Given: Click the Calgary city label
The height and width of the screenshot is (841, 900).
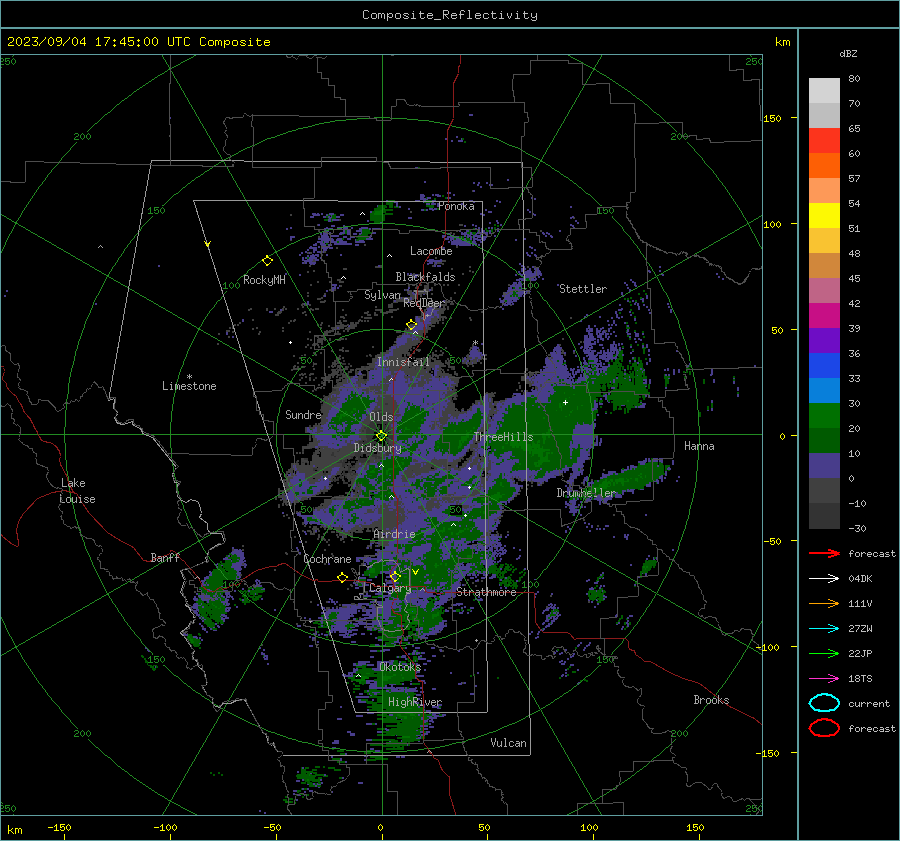Looking at the screenshot, I should 390,588.
